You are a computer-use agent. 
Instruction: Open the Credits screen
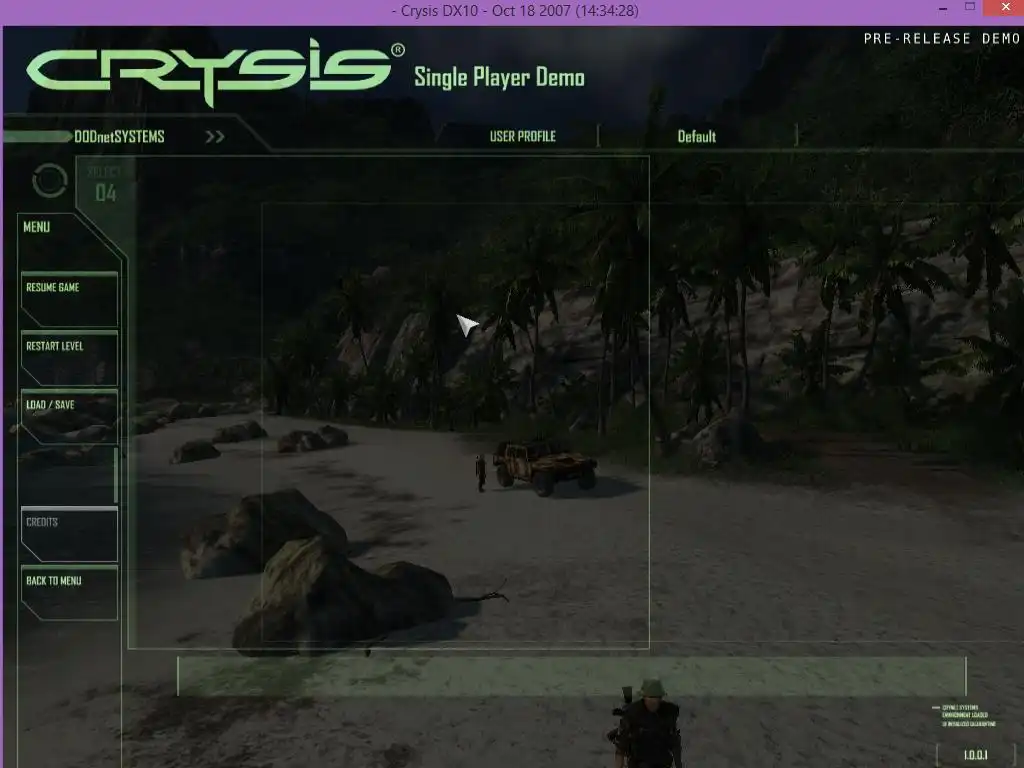pos(69,534)
